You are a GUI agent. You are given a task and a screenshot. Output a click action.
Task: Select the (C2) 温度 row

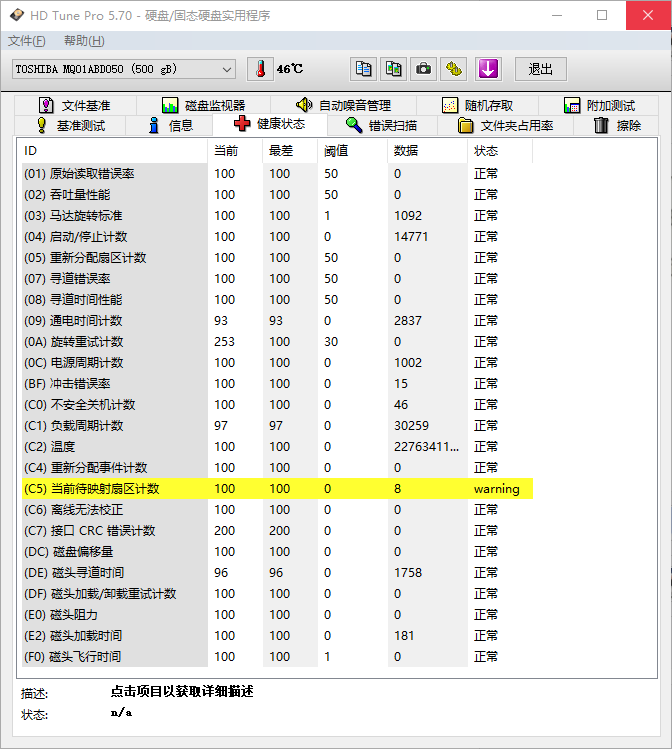pyautogui.click(x=277, y=447)
